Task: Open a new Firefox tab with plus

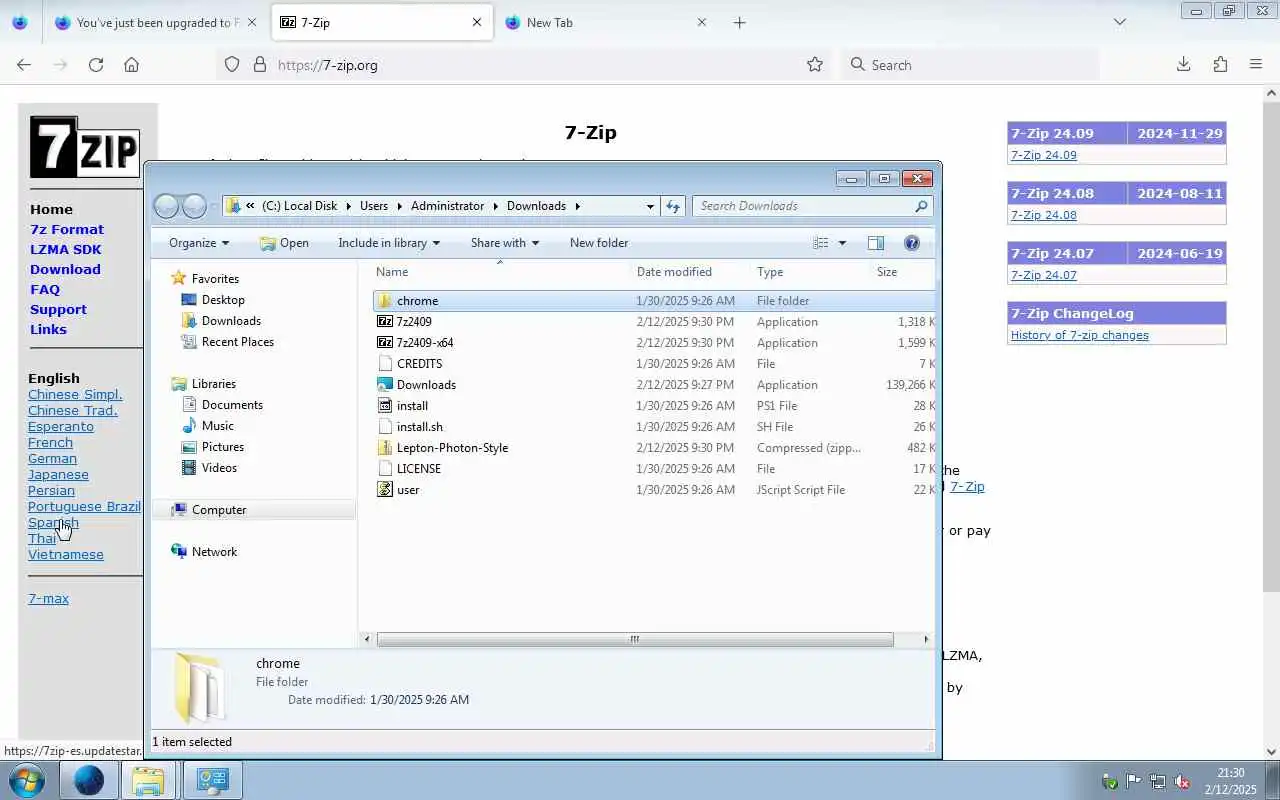Action: point(739,22)
